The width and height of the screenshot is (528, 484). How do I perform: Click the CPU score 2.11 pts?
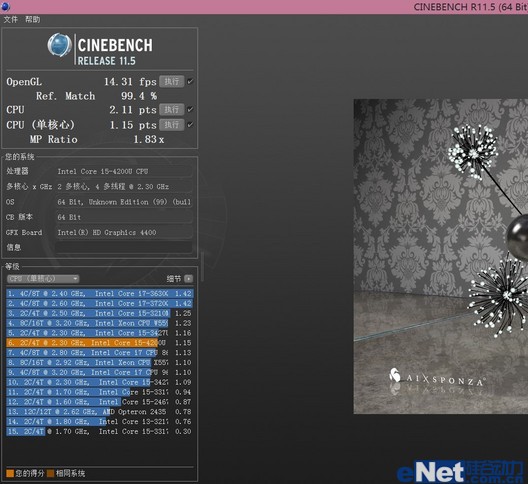pyautogui.click(x=133, y=110)
